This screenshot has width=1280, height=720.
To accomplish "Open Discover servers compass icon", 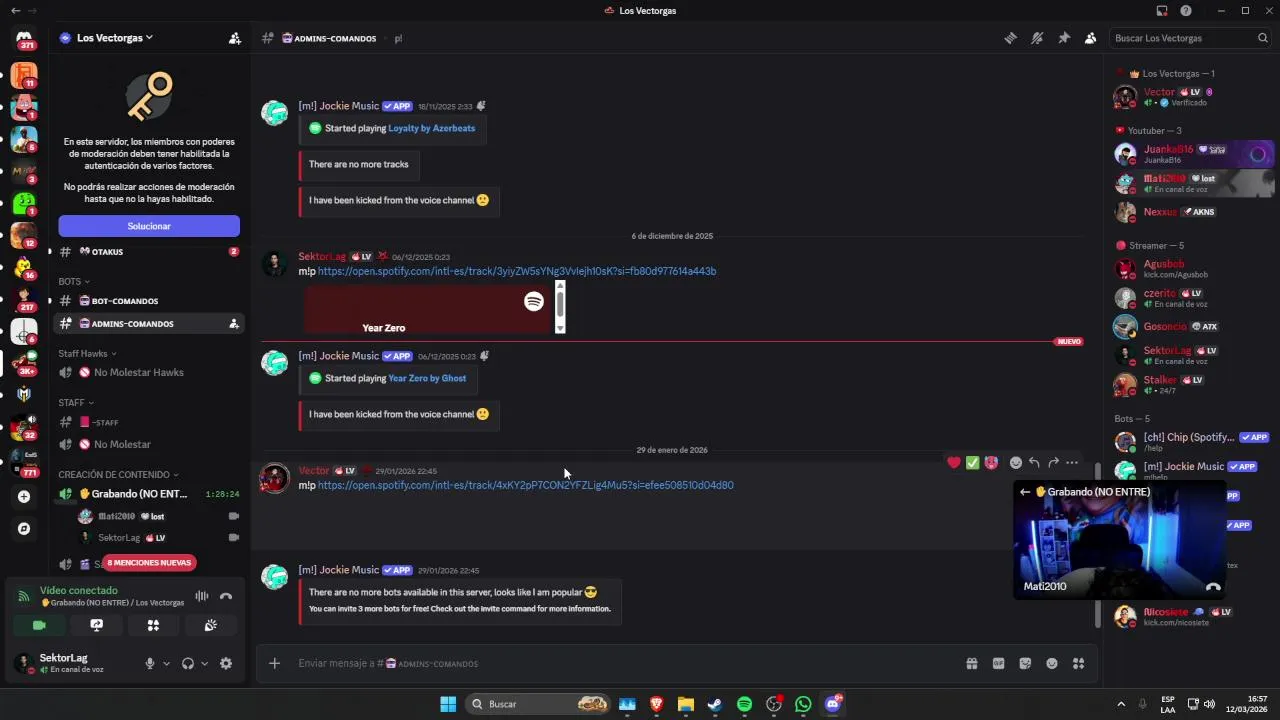I will [x=24, y=528].
